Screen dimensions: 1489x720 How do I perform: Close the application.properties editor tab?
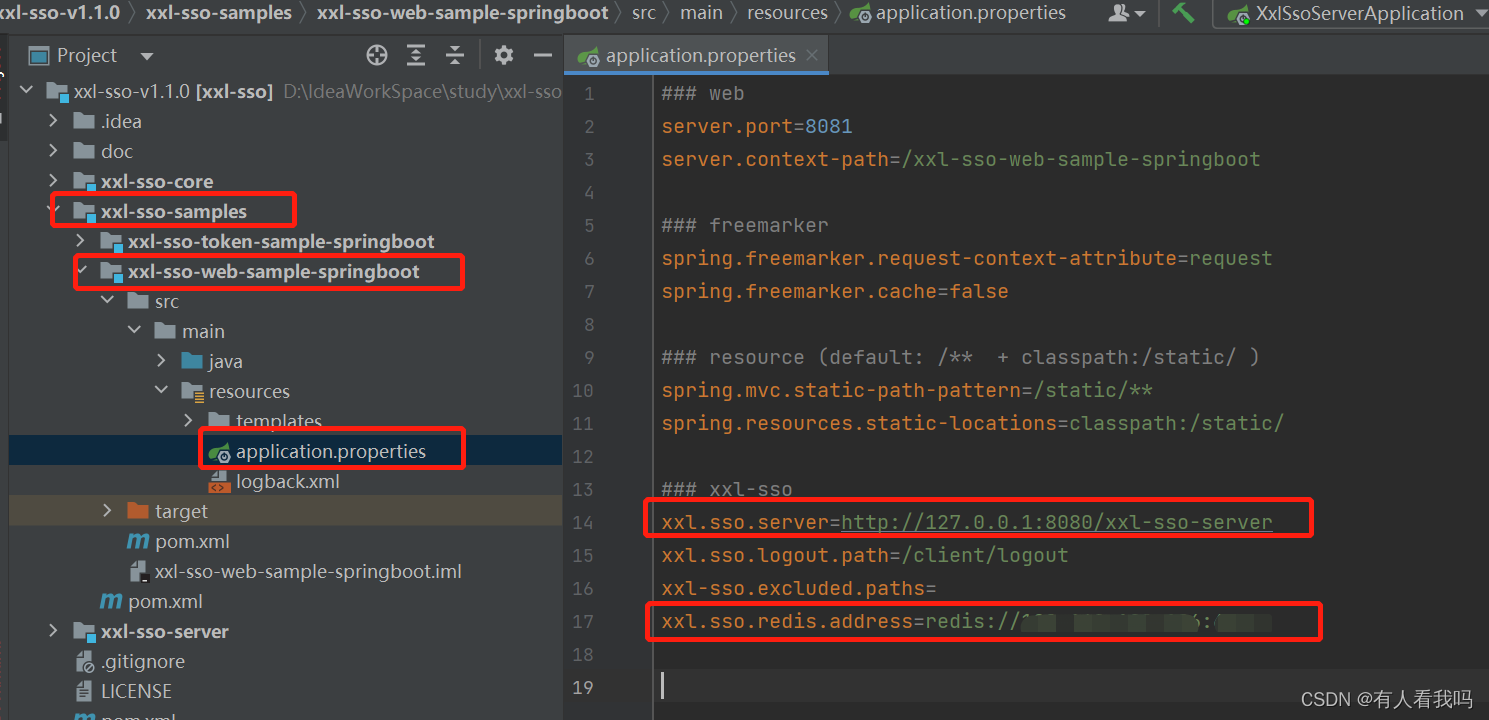(x=812, y=55)
